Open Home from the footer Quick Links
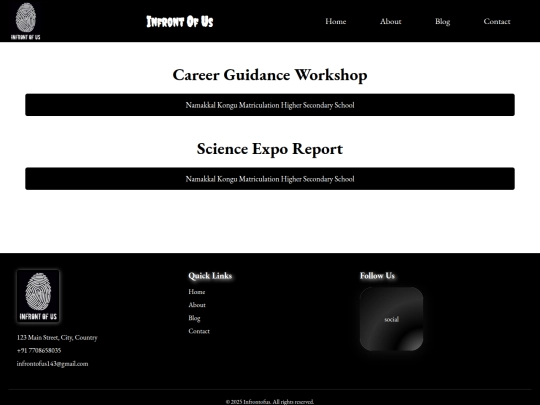540x405 pixels. click(197, 292)
